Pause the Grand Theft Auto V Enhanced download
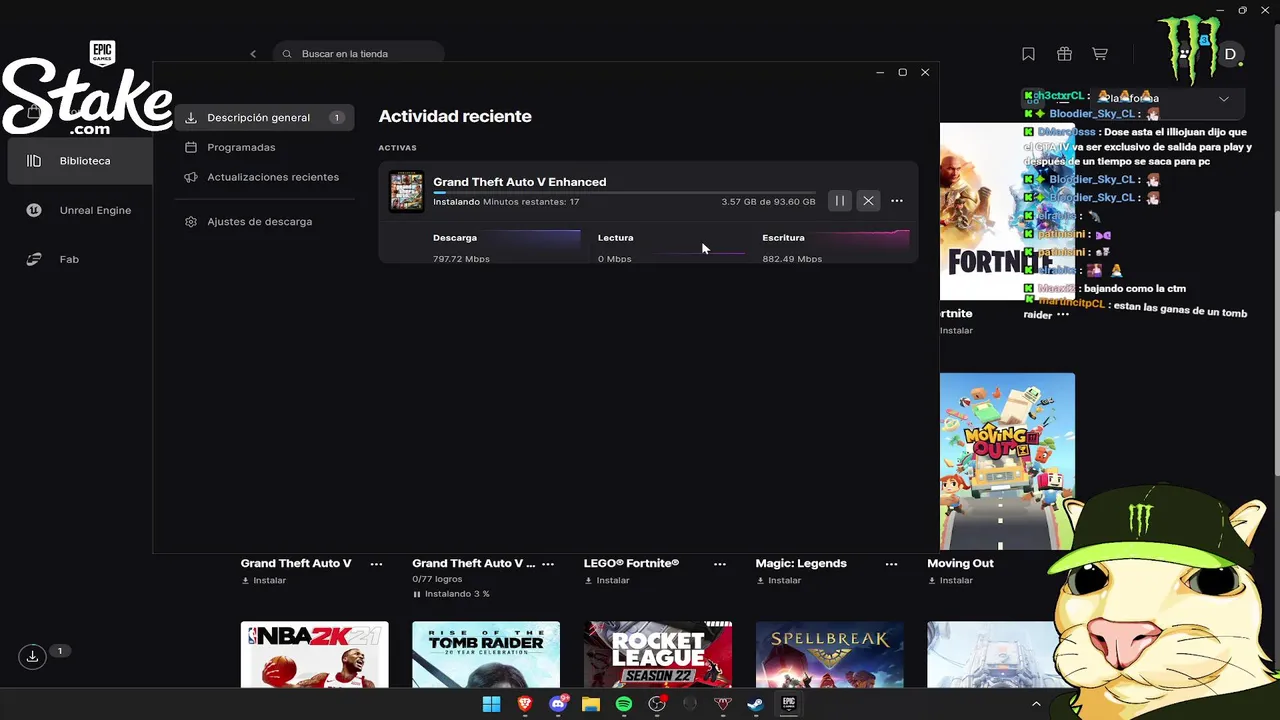Image resolution: width=1280 pixels, height=720 pixels. tap(840, 201)
